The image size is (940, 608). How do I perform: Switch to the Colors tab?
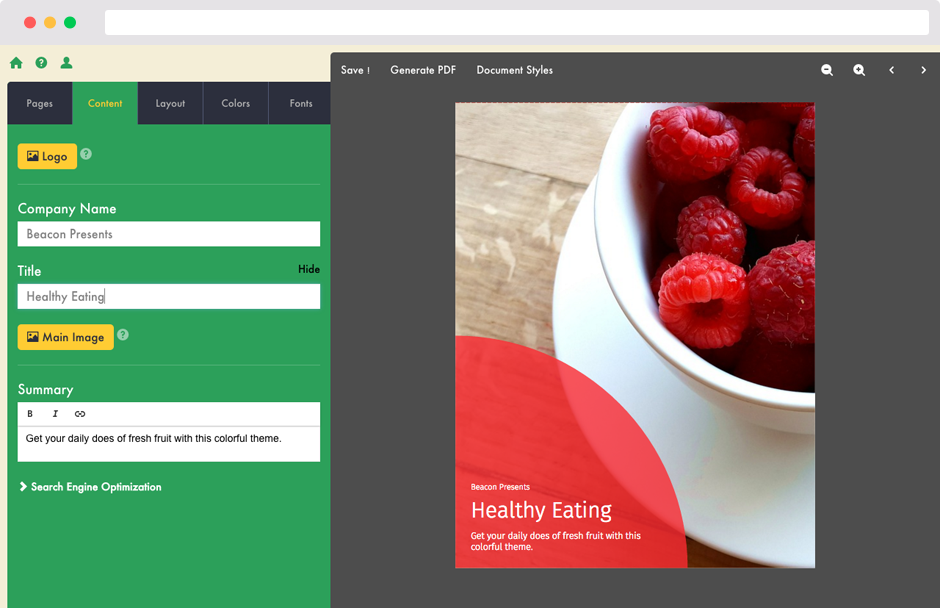click(x=236, y=103)
